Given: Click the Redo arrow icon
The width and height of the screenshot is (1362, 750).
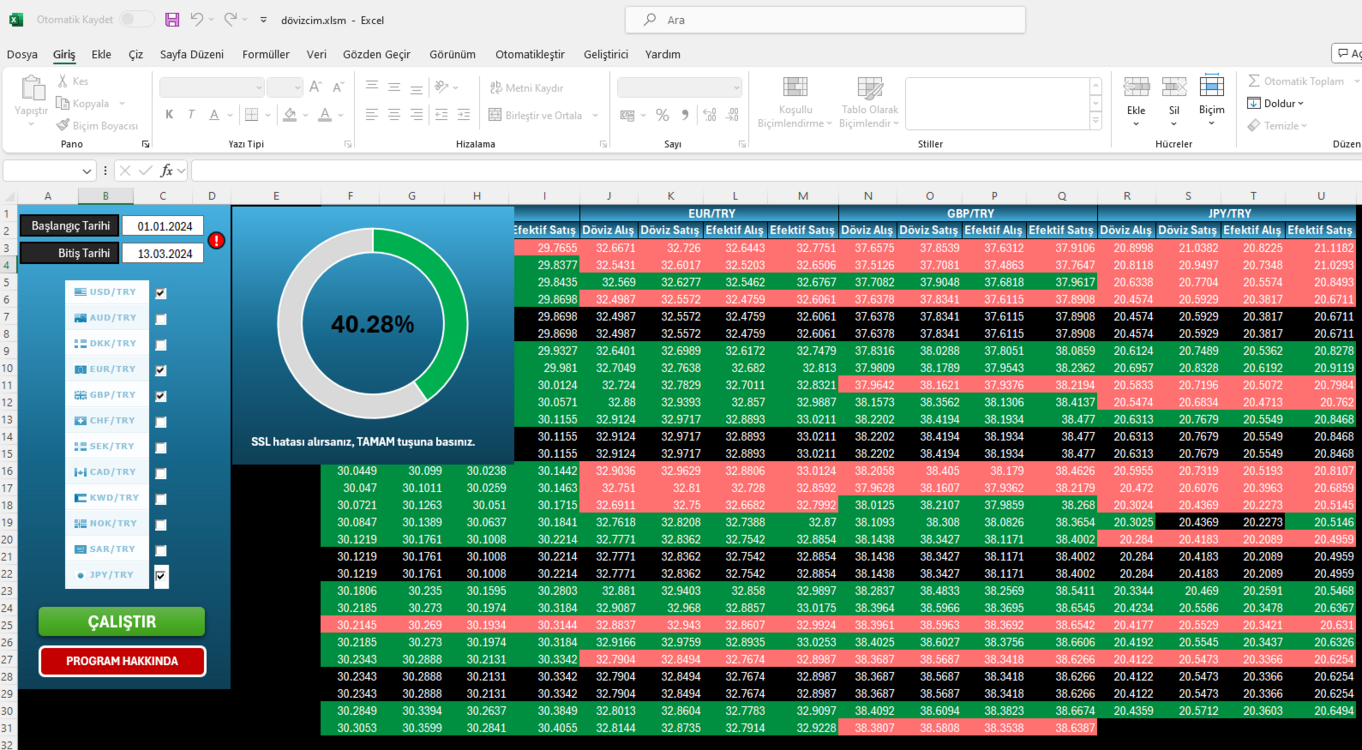Looking at the screenshot, I should [x=230, y=20].
